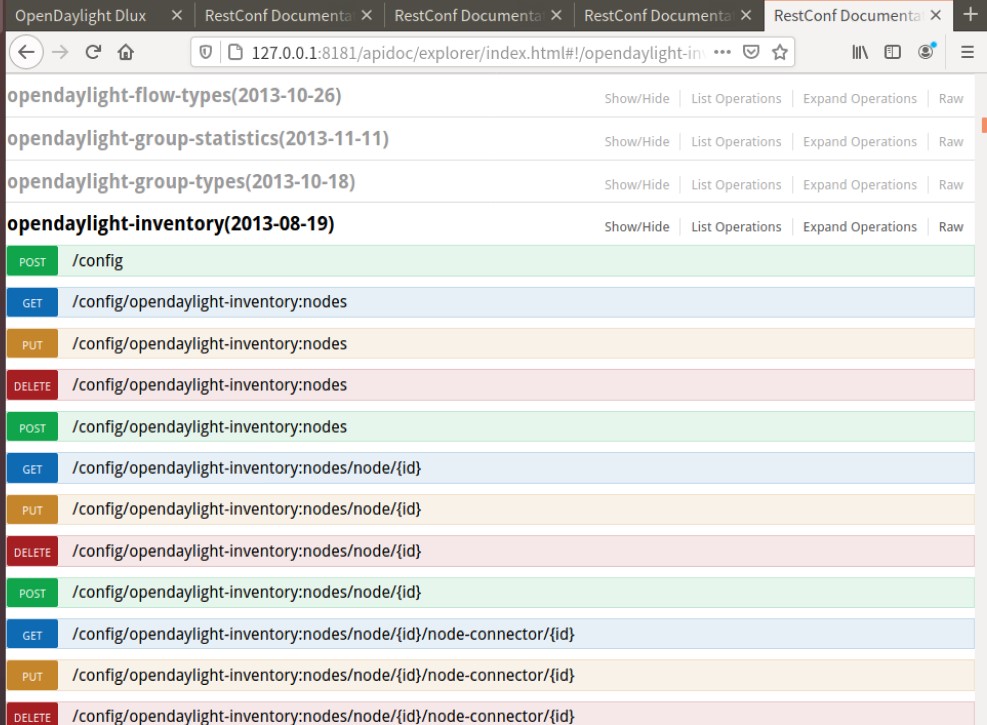Open tracking protection shield icon
The width and height of the screenshot is (987, 725).
(205, 52)
